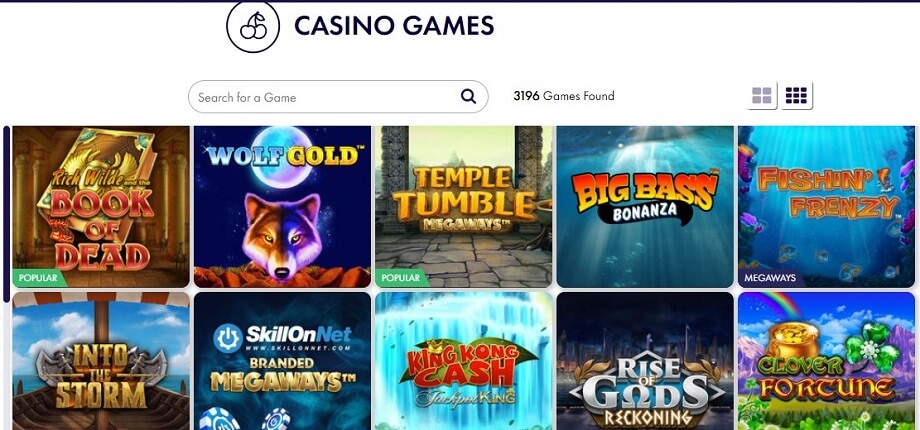Screen dimensions: 920x430
Task: Switch to the large four-tile grid view
Action: pyautogui.click(x=762, y=96)
